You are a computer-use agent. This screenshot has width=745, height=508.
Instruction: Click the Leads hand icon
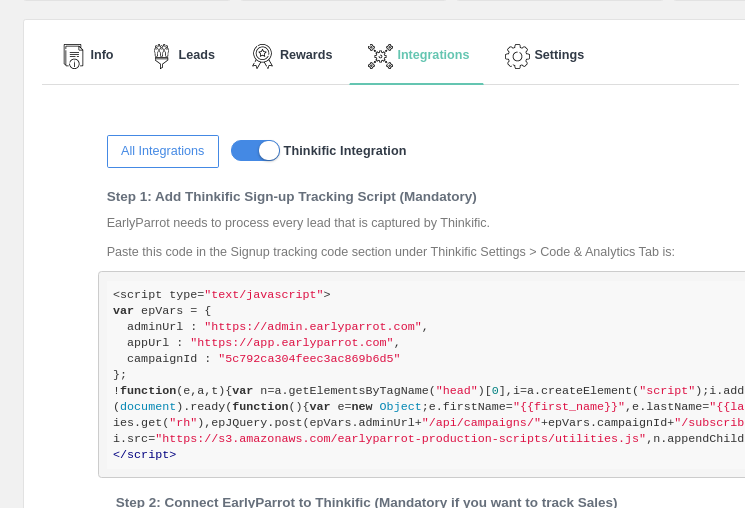pyautogui.click(x=162, y=56)
